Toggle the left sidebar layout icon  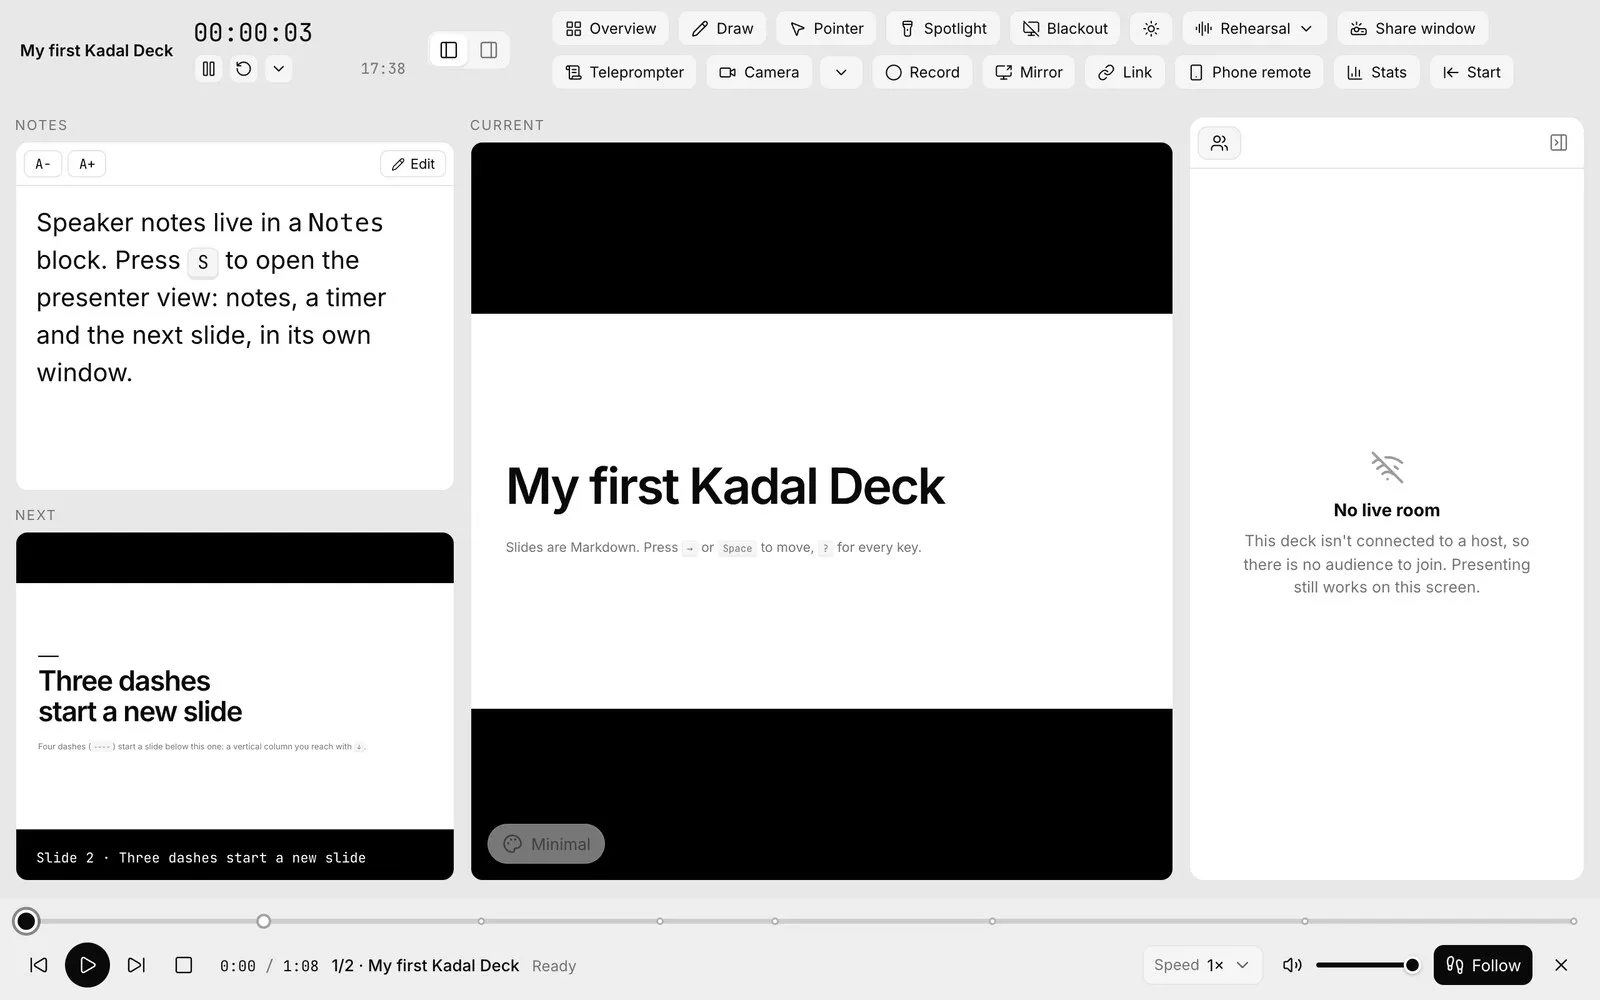click(x=449, y=50)
